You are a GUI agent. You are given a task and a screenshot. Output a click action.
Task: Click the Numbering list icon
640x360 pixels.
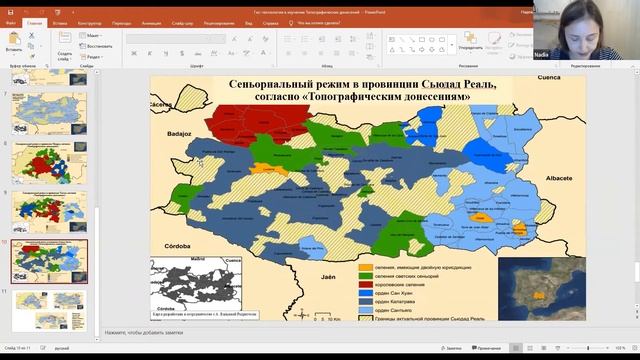pyautogui.click(x=304, y=39)
